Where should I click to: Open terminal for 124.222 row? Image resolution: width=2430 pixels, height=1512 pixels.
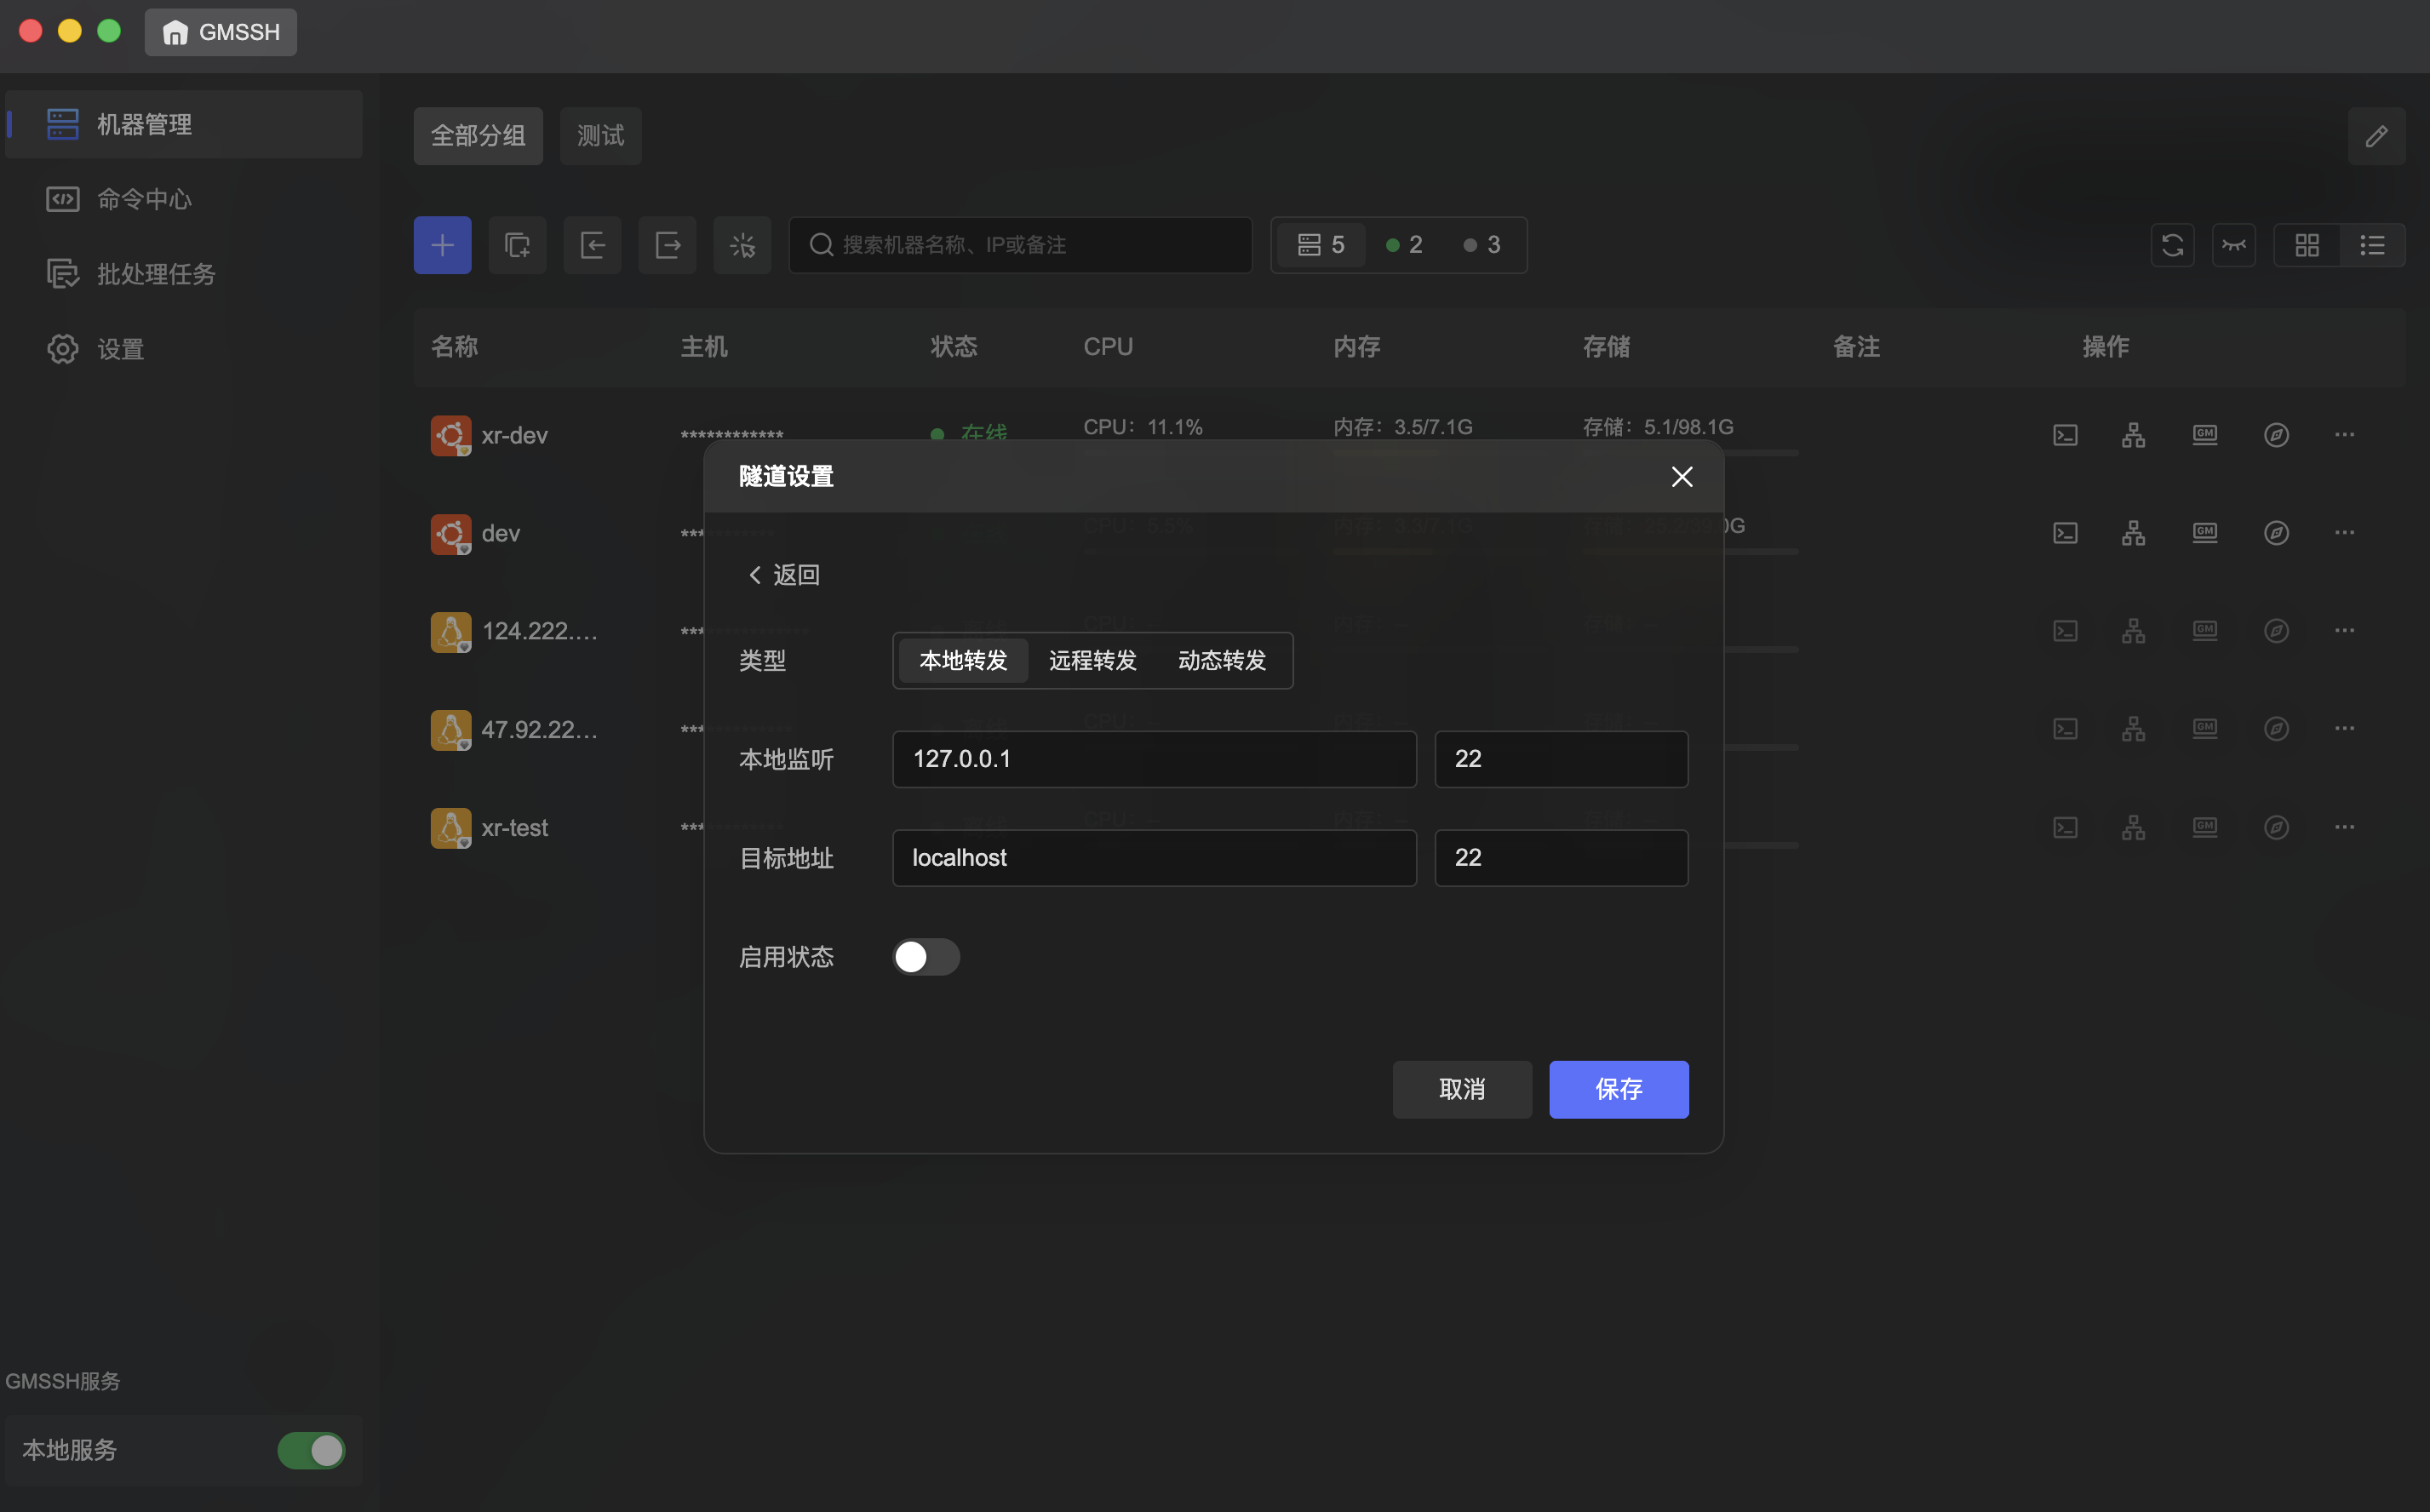pyautogui.click(x=2065, y=631)
